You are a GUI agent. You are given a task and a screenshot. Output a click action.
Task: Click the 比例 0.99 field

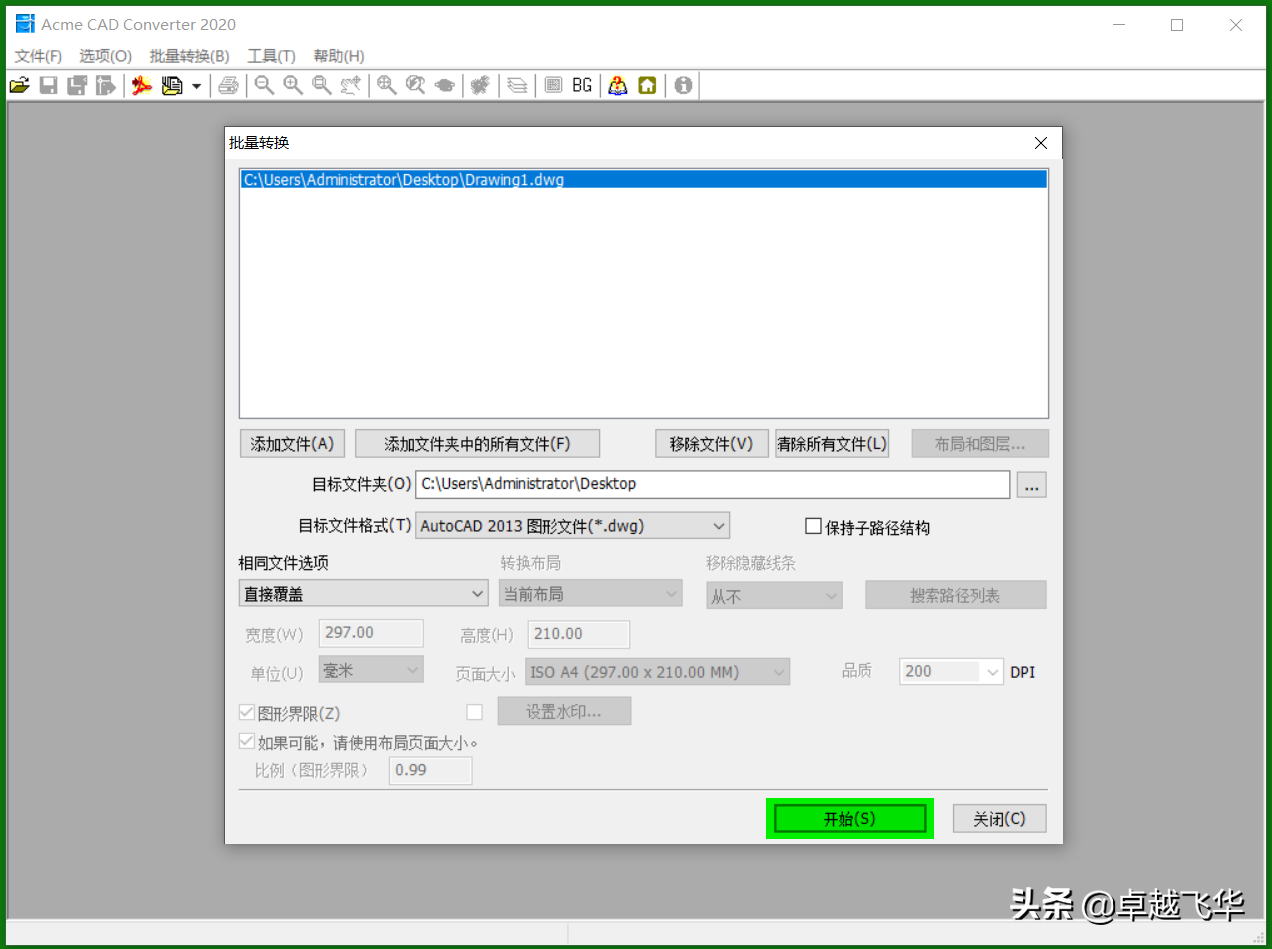pyautogui.click(x=430, y=770)
